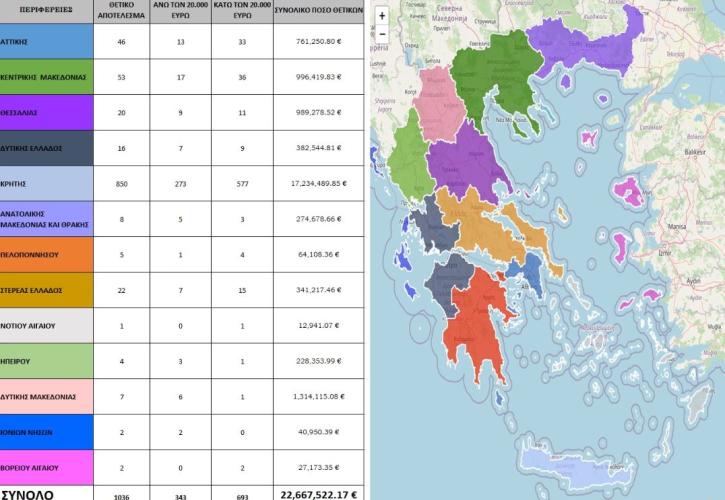The width and height of the screenshot is (725, 500).
Task: Click the ΗΠΕΙΡΟΥ row label
Action: click(46, 361)
